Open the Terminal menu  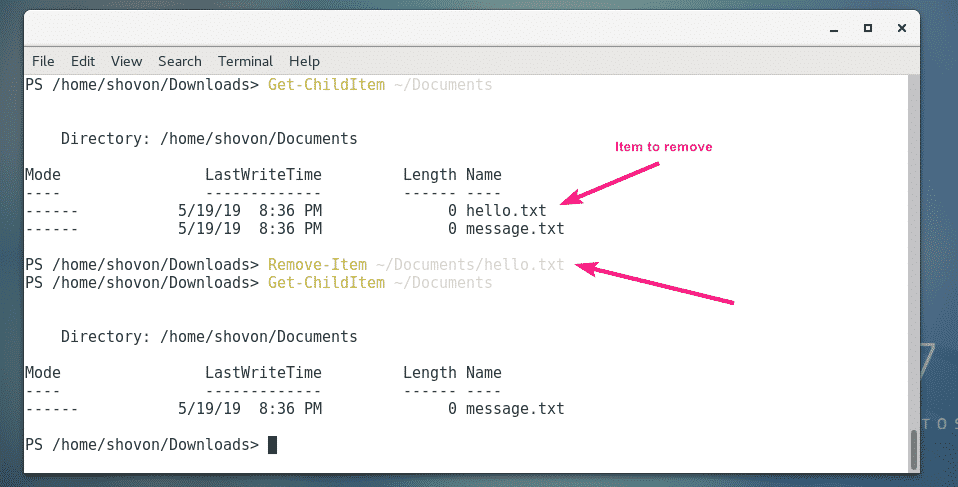(245, 61)
